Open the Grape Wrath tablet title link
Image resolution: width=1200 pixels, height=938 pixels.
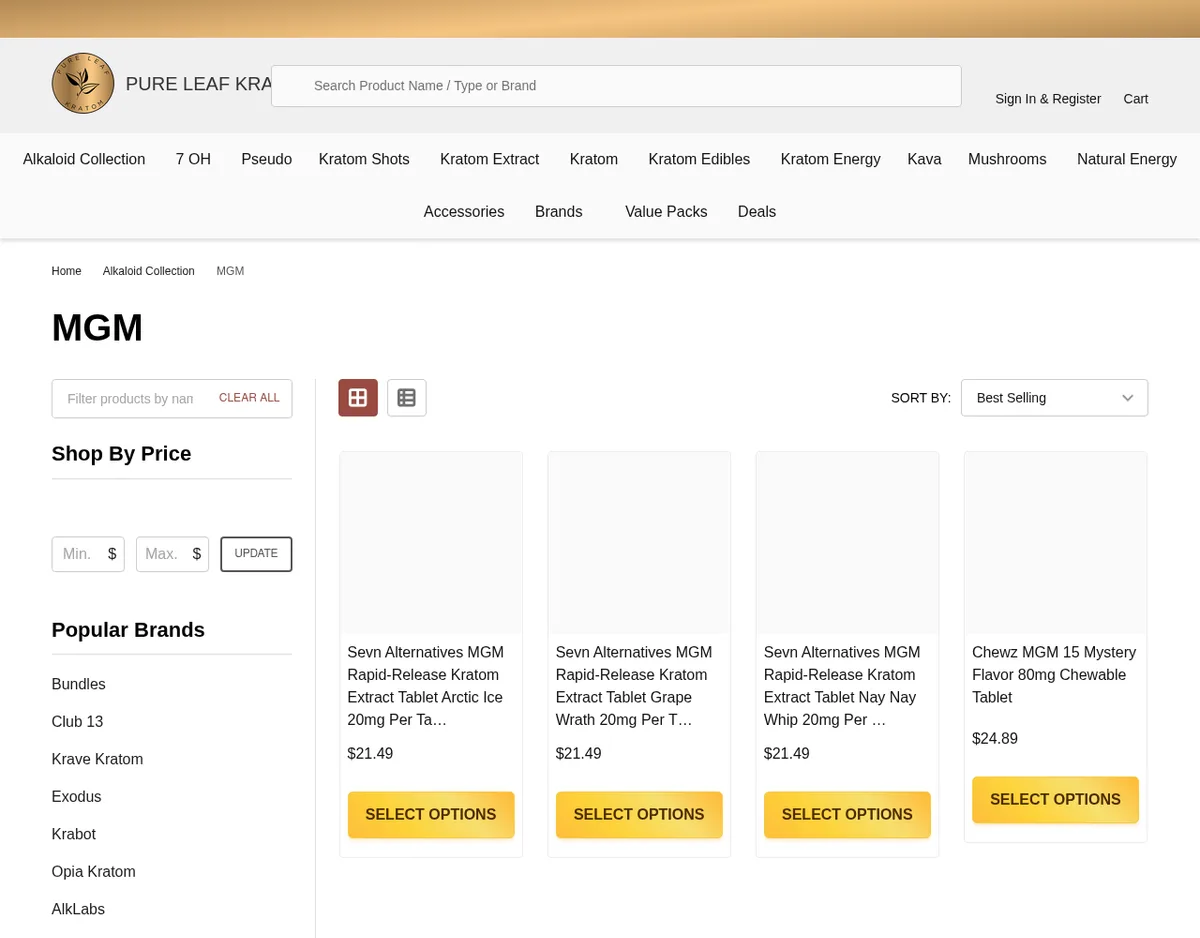pos(635,686)
